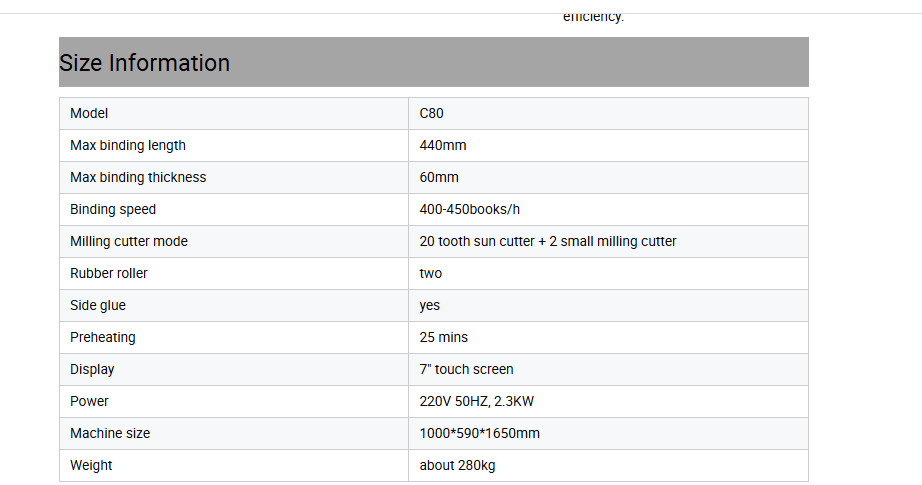The width and height of the screenshot is (922, 485).
Task: Click the 20 tooth sun cutter text
Action: click(x=477, y=242)
